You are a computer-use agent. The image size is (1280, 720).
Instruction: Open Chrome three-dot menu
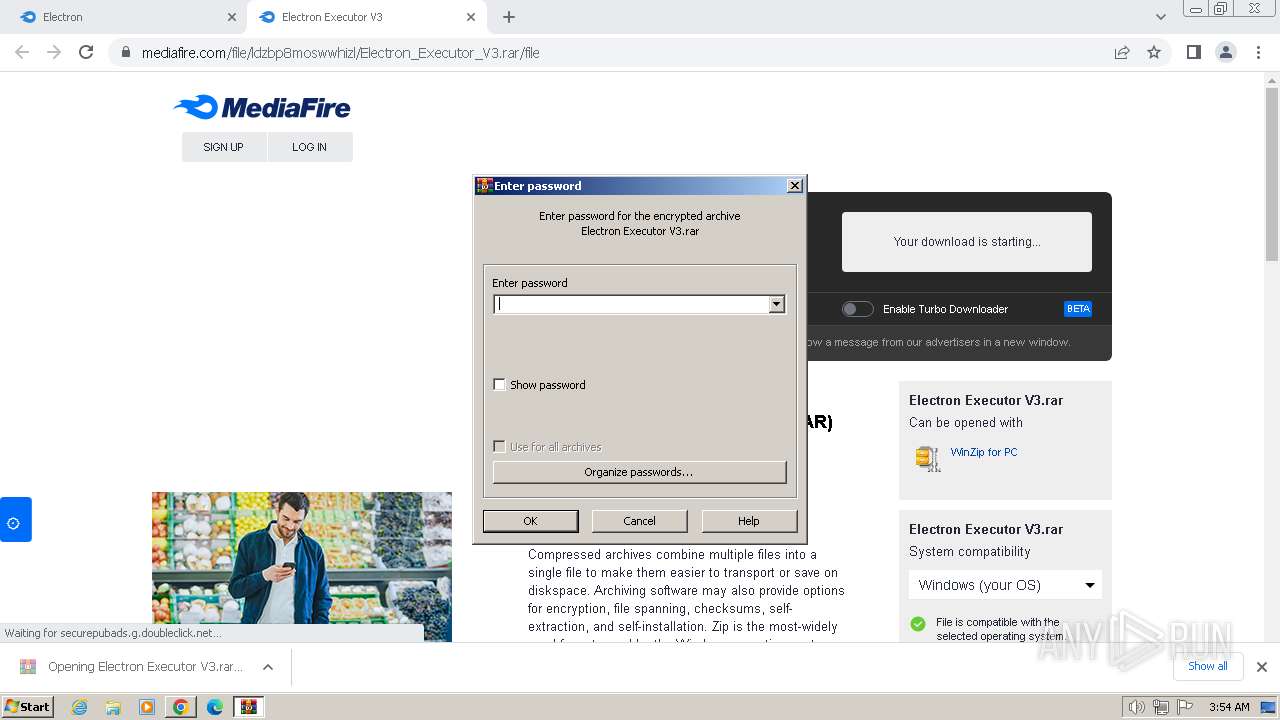[x=1258, y=52]
